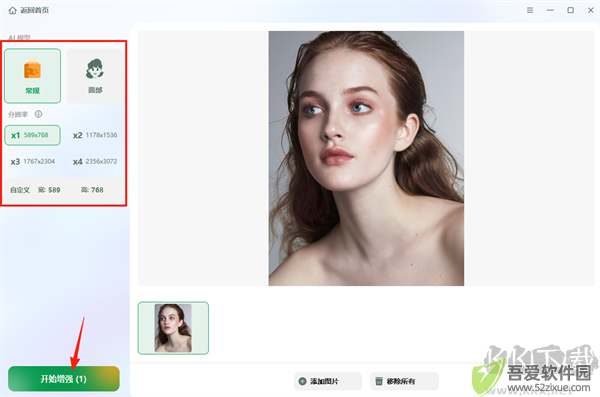Close the application window
Screen dimensions: 600x397
click(591, 10)
